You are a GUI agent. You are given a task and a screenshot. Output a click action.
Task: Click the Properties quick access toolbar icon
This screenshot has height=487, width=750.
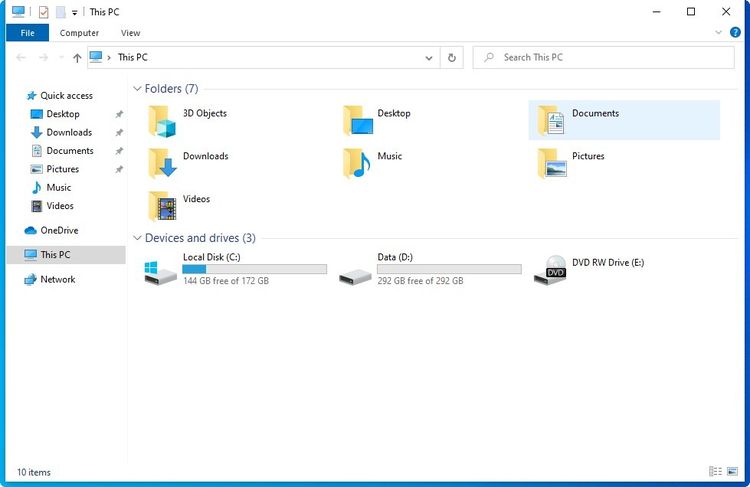click(43, 12)
